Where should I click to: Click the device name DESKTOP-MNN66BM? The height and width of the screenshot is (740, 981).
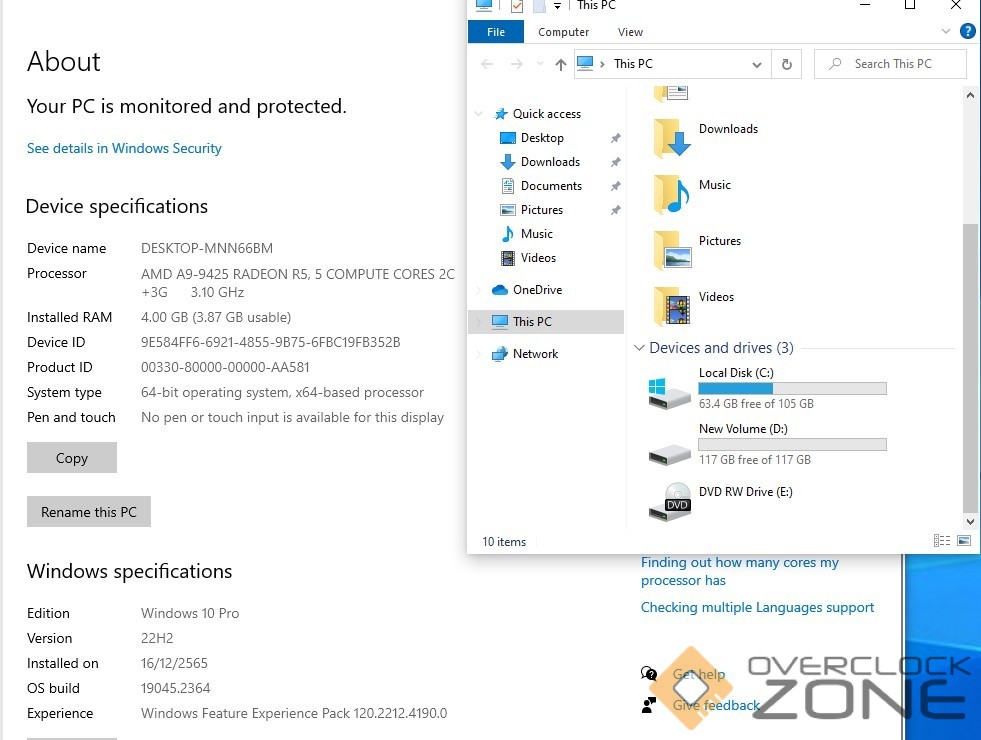(x=207, y=248)
